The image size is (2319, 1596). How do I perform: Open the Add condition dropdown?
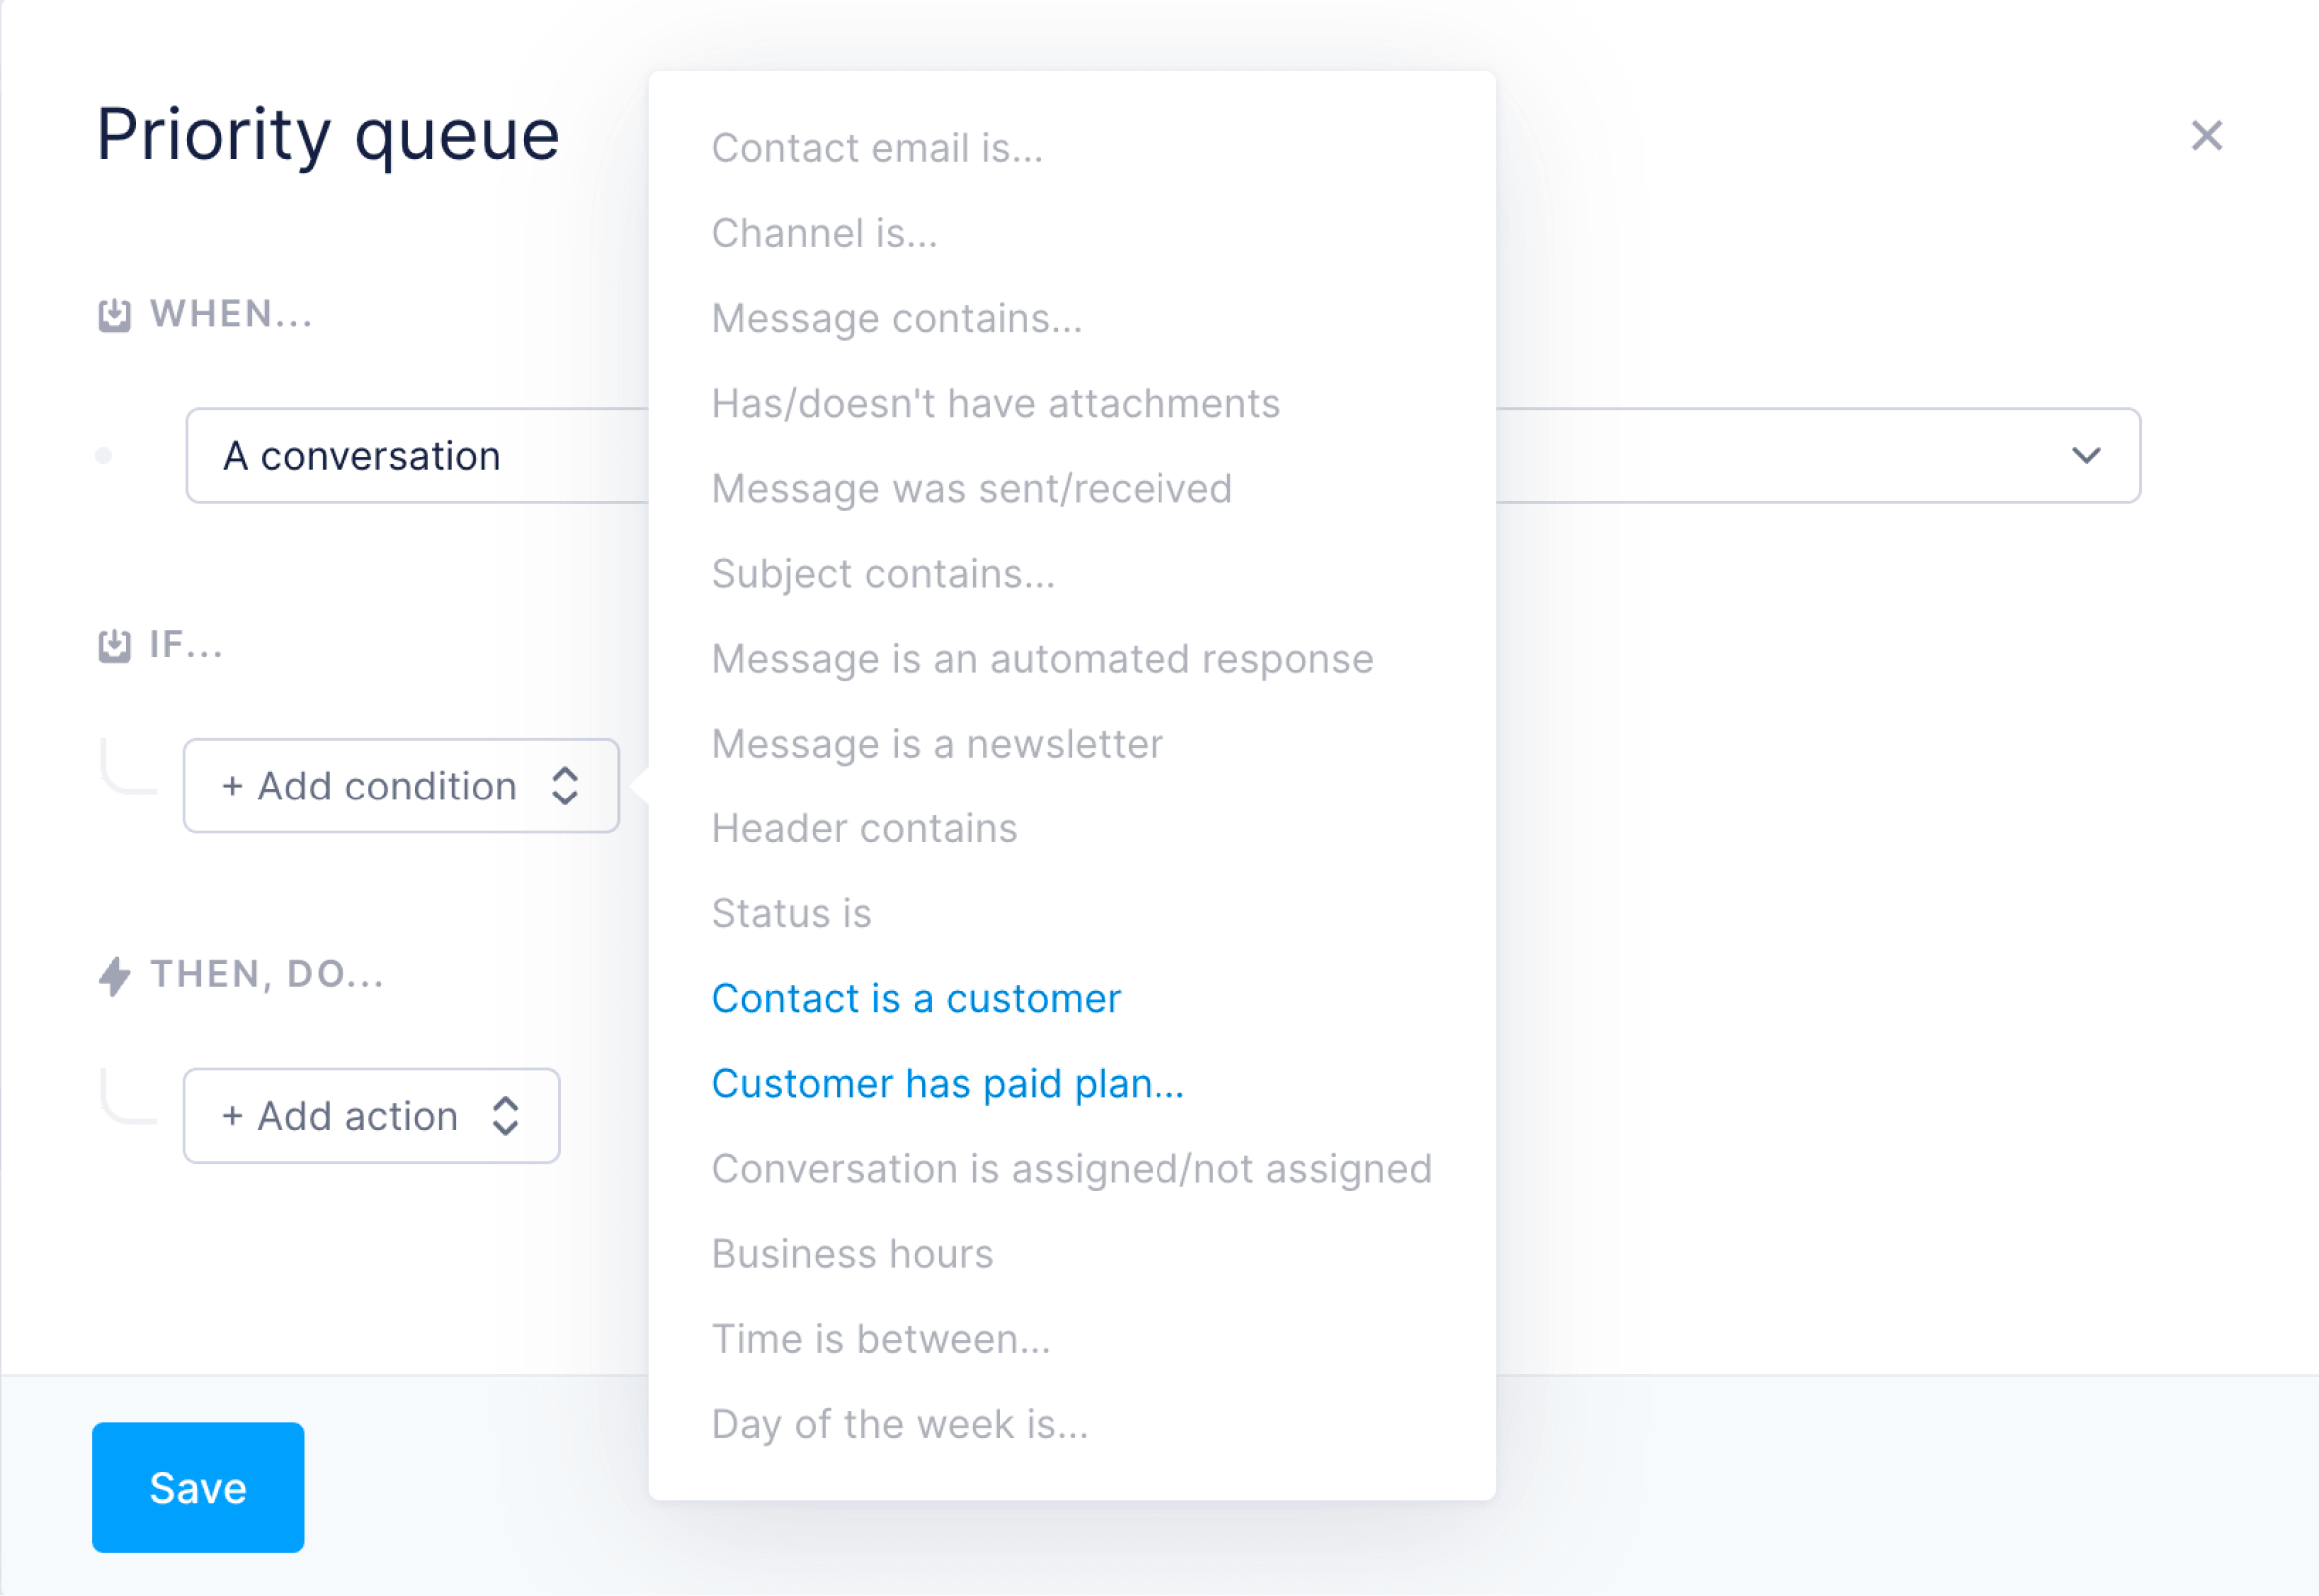(401, 786)
